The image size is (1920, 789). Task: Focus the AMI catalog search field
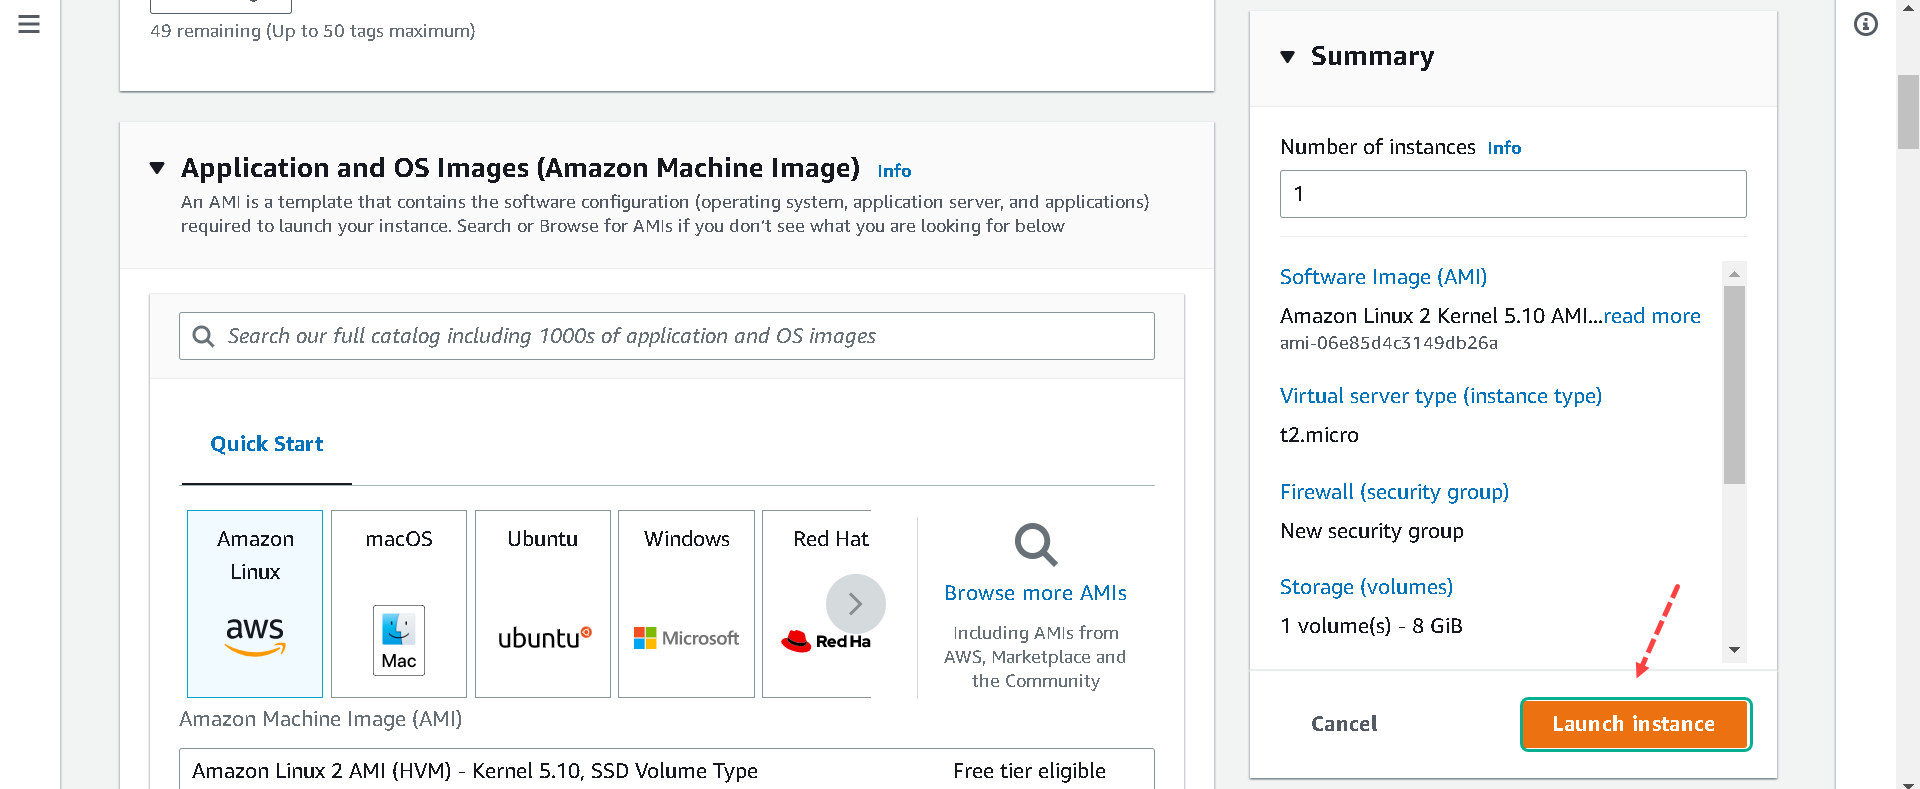tap(667, 336)
